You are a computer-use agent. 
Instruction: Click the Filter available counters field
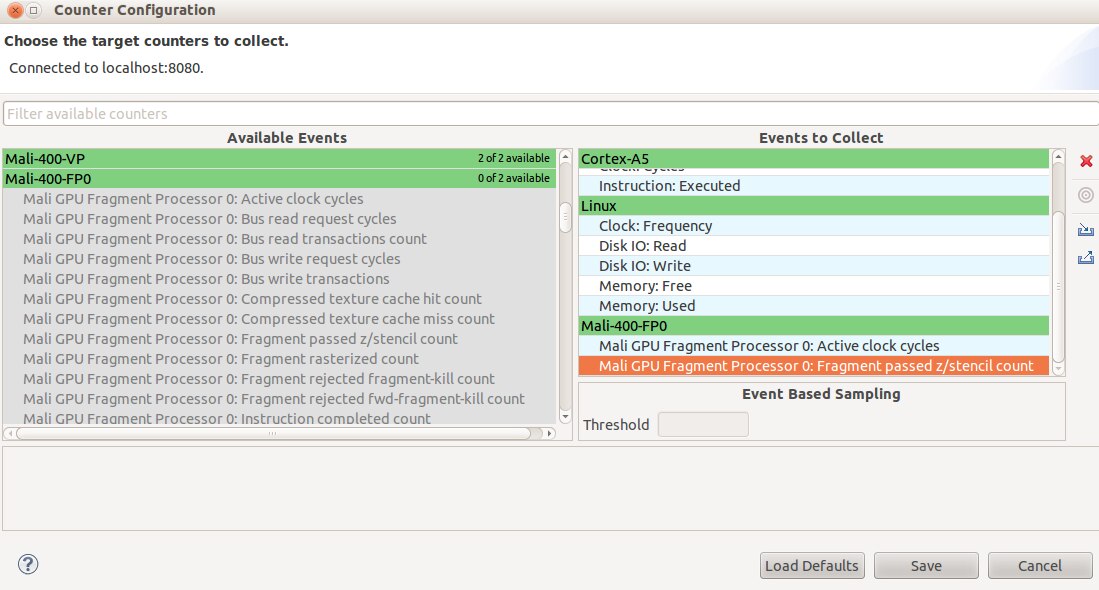[x=549, y=114]
